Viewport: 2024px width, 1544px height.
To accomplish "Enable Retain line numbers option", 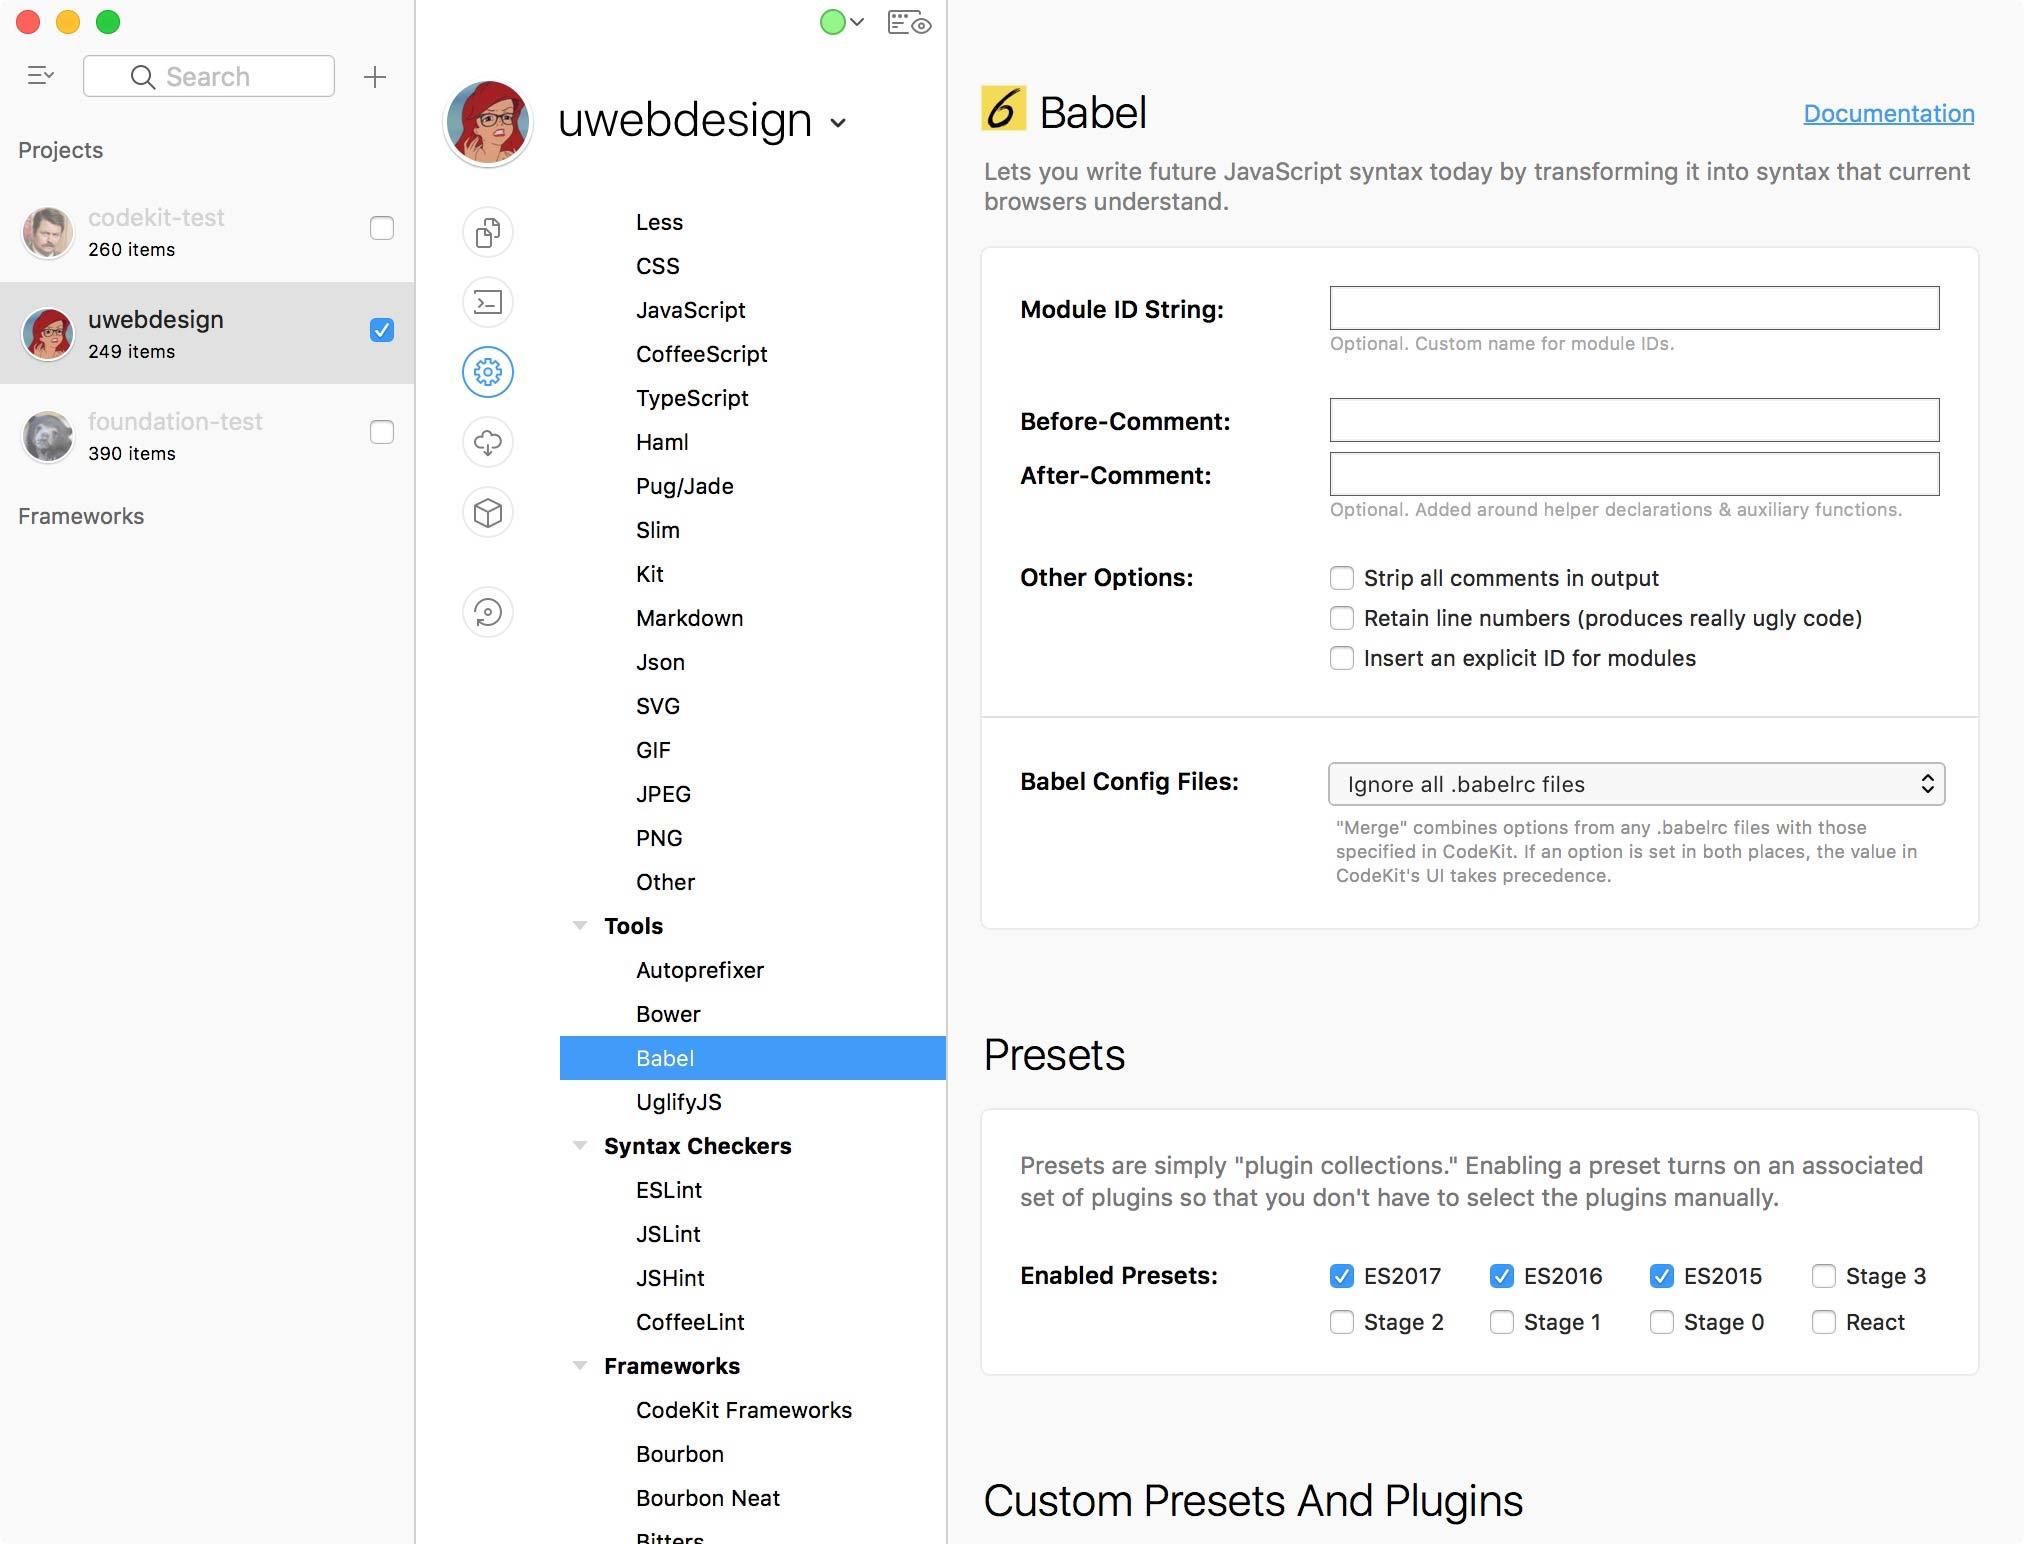I will pos(1342,618).
